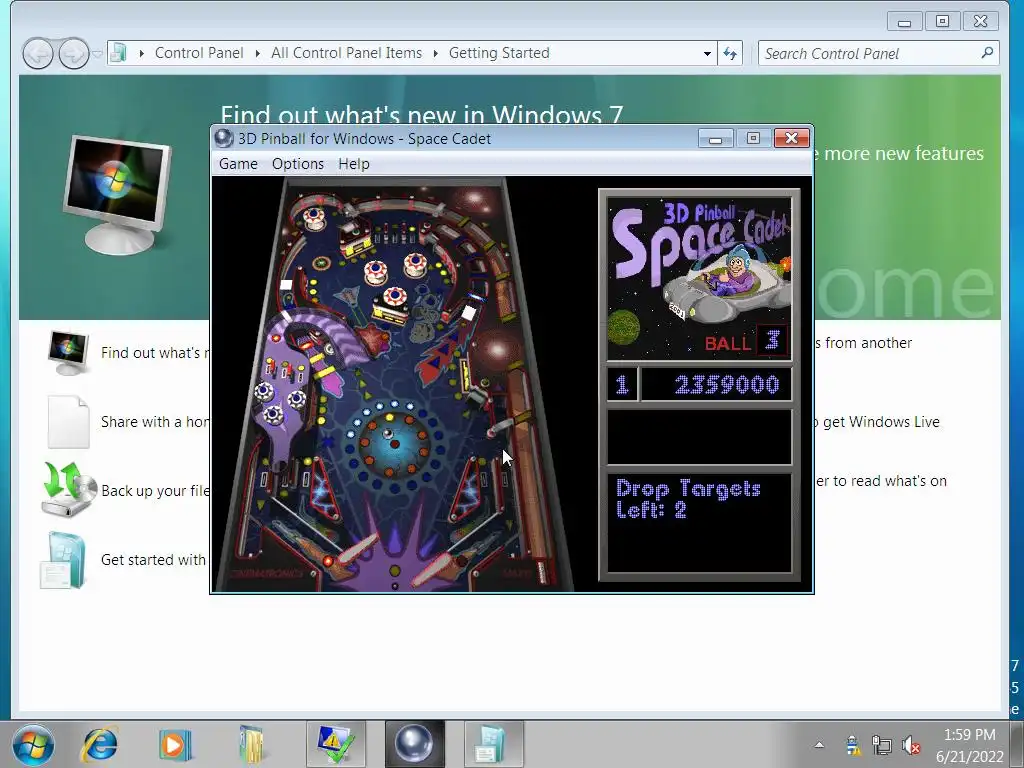Click Control Panel breadcrumb segment

(x=199, y=53)
